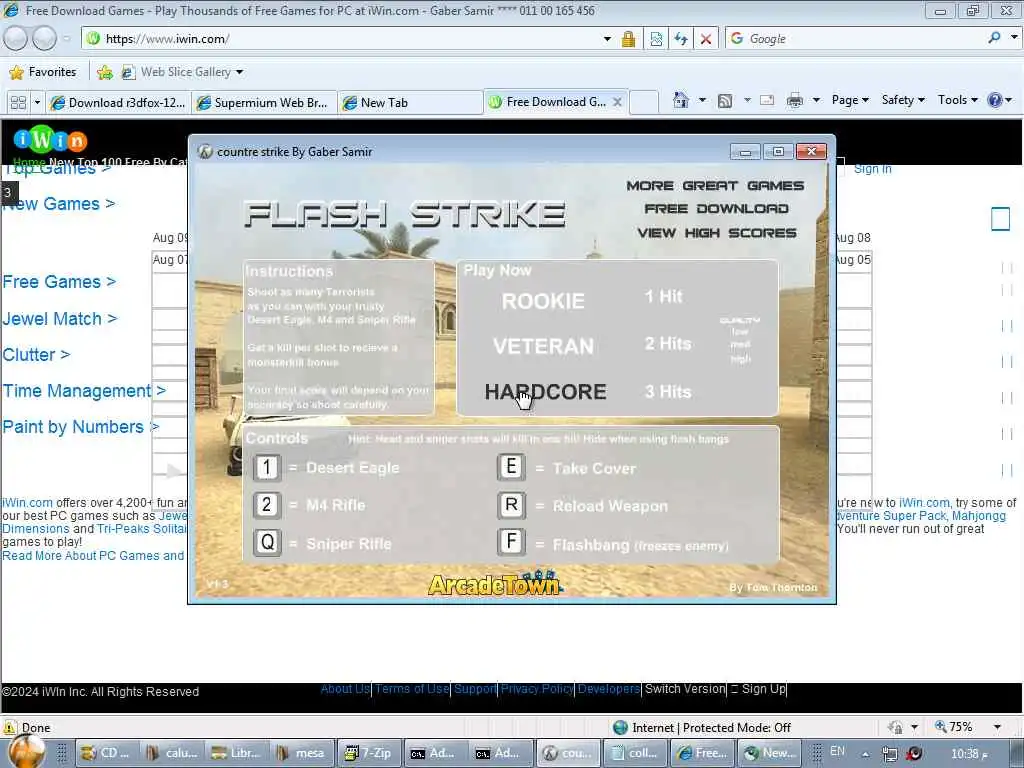Click the Jewel Match link
The image size is (1024, 768).
tap(59, 319)
